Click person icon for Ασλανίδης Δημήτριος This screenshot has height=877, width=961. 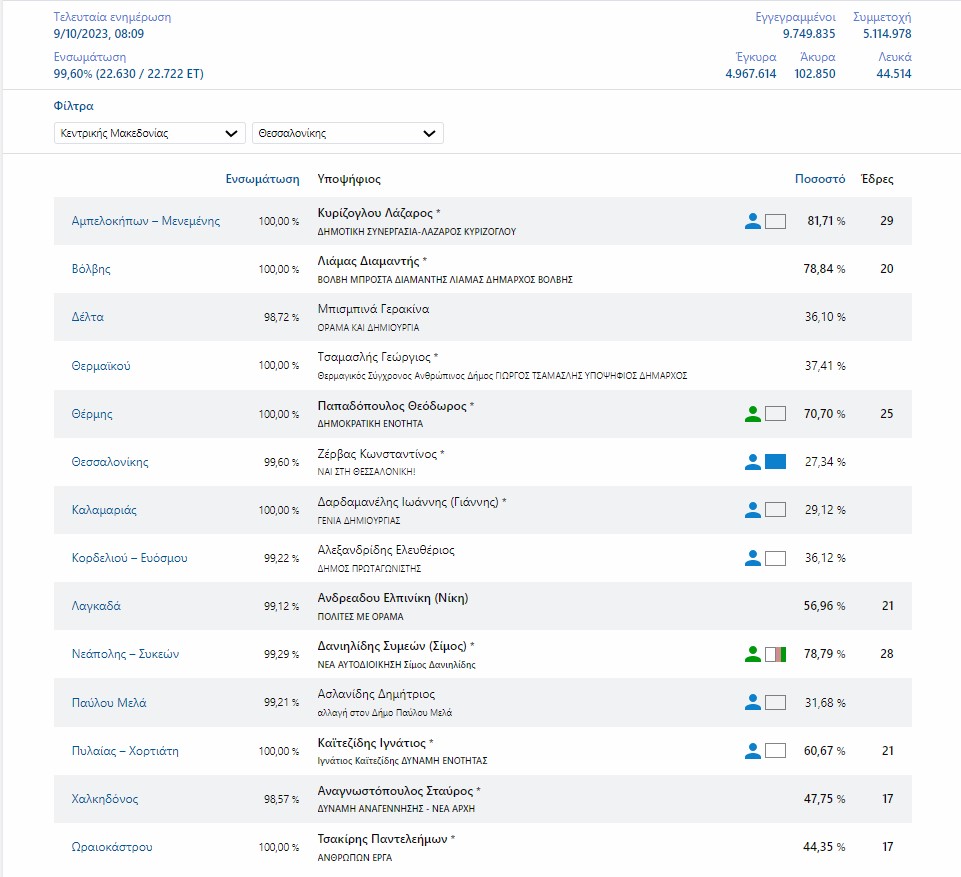point(753,703)
